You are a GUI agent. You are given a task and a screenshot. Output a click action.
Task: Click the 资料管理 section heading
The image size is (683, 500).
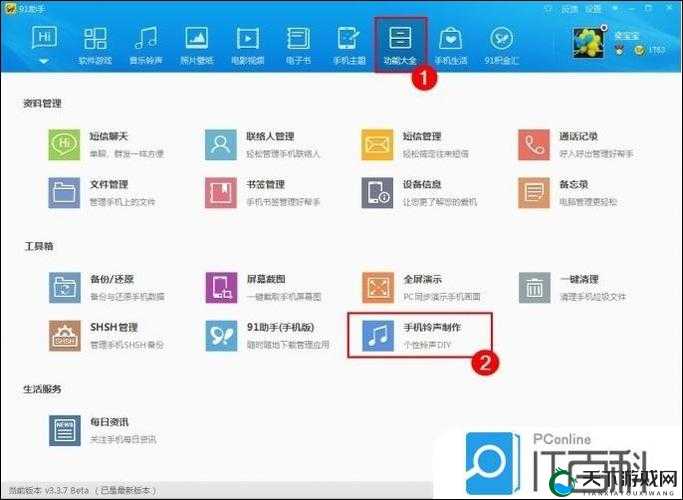tap(42, 104)
